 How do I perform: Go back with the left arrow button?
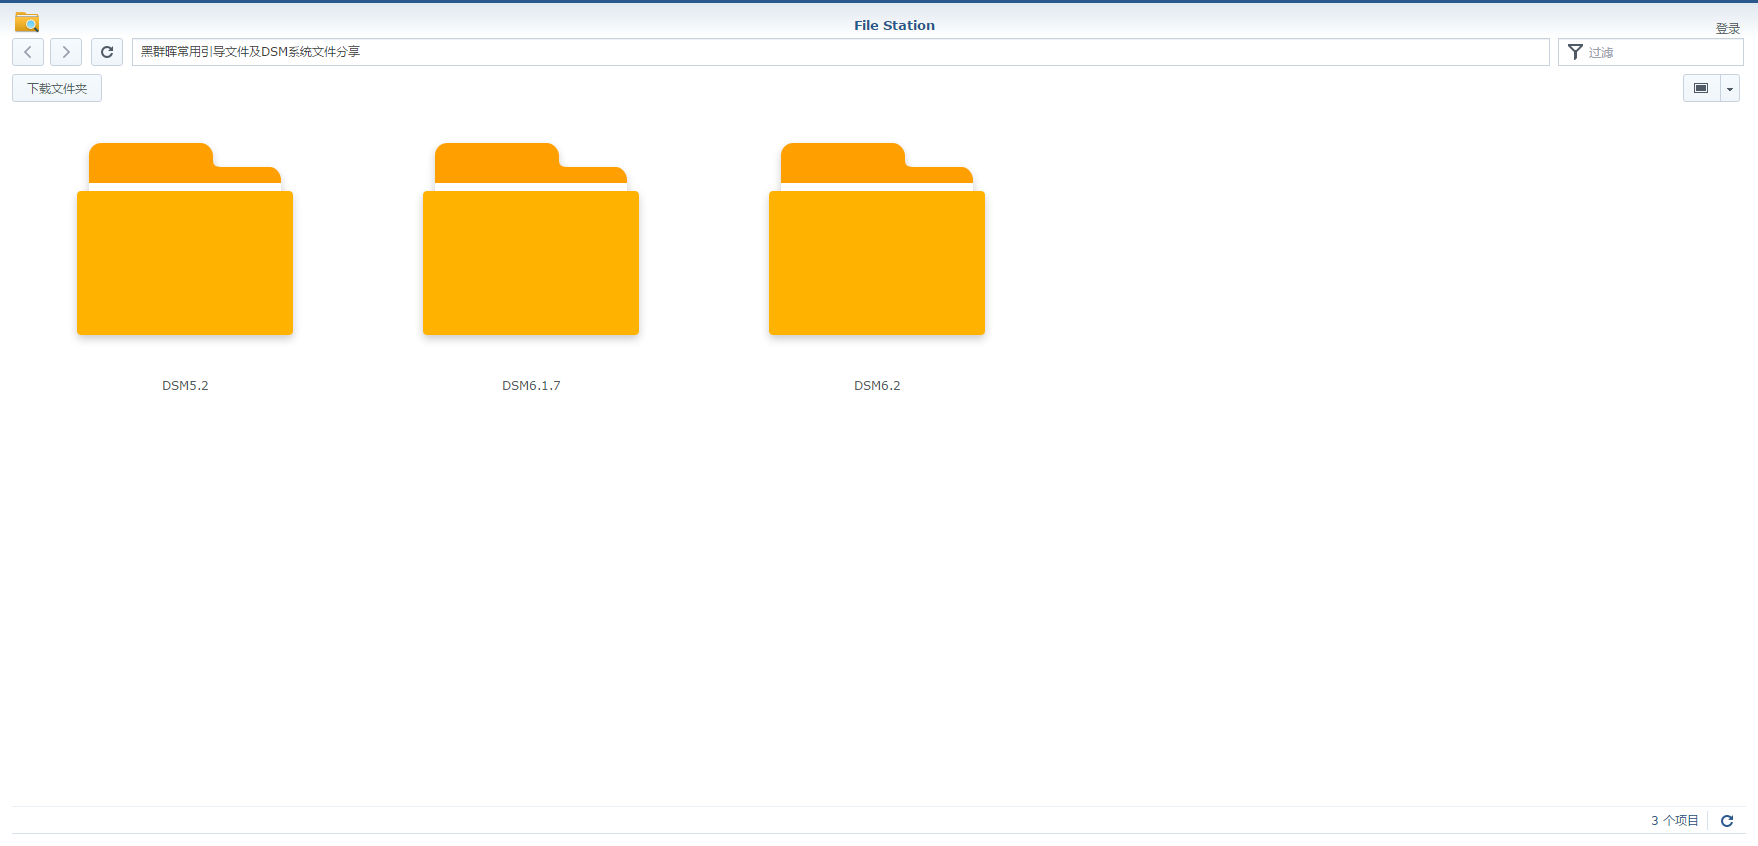(28, 52)
